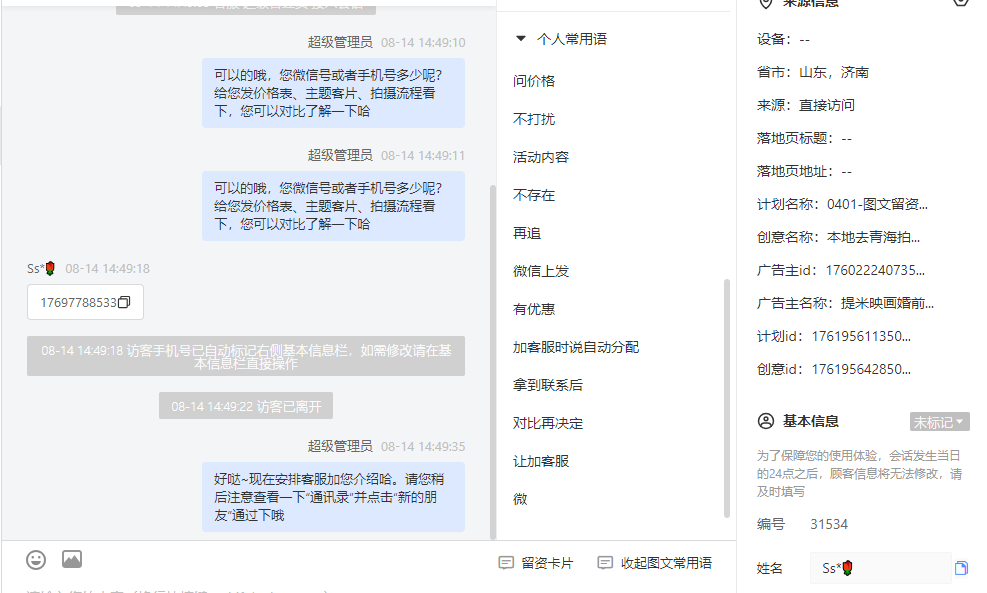Select the 有优惠 quick phrase
Viewport: 987px width, 593px height.
(x=534, y=309)
